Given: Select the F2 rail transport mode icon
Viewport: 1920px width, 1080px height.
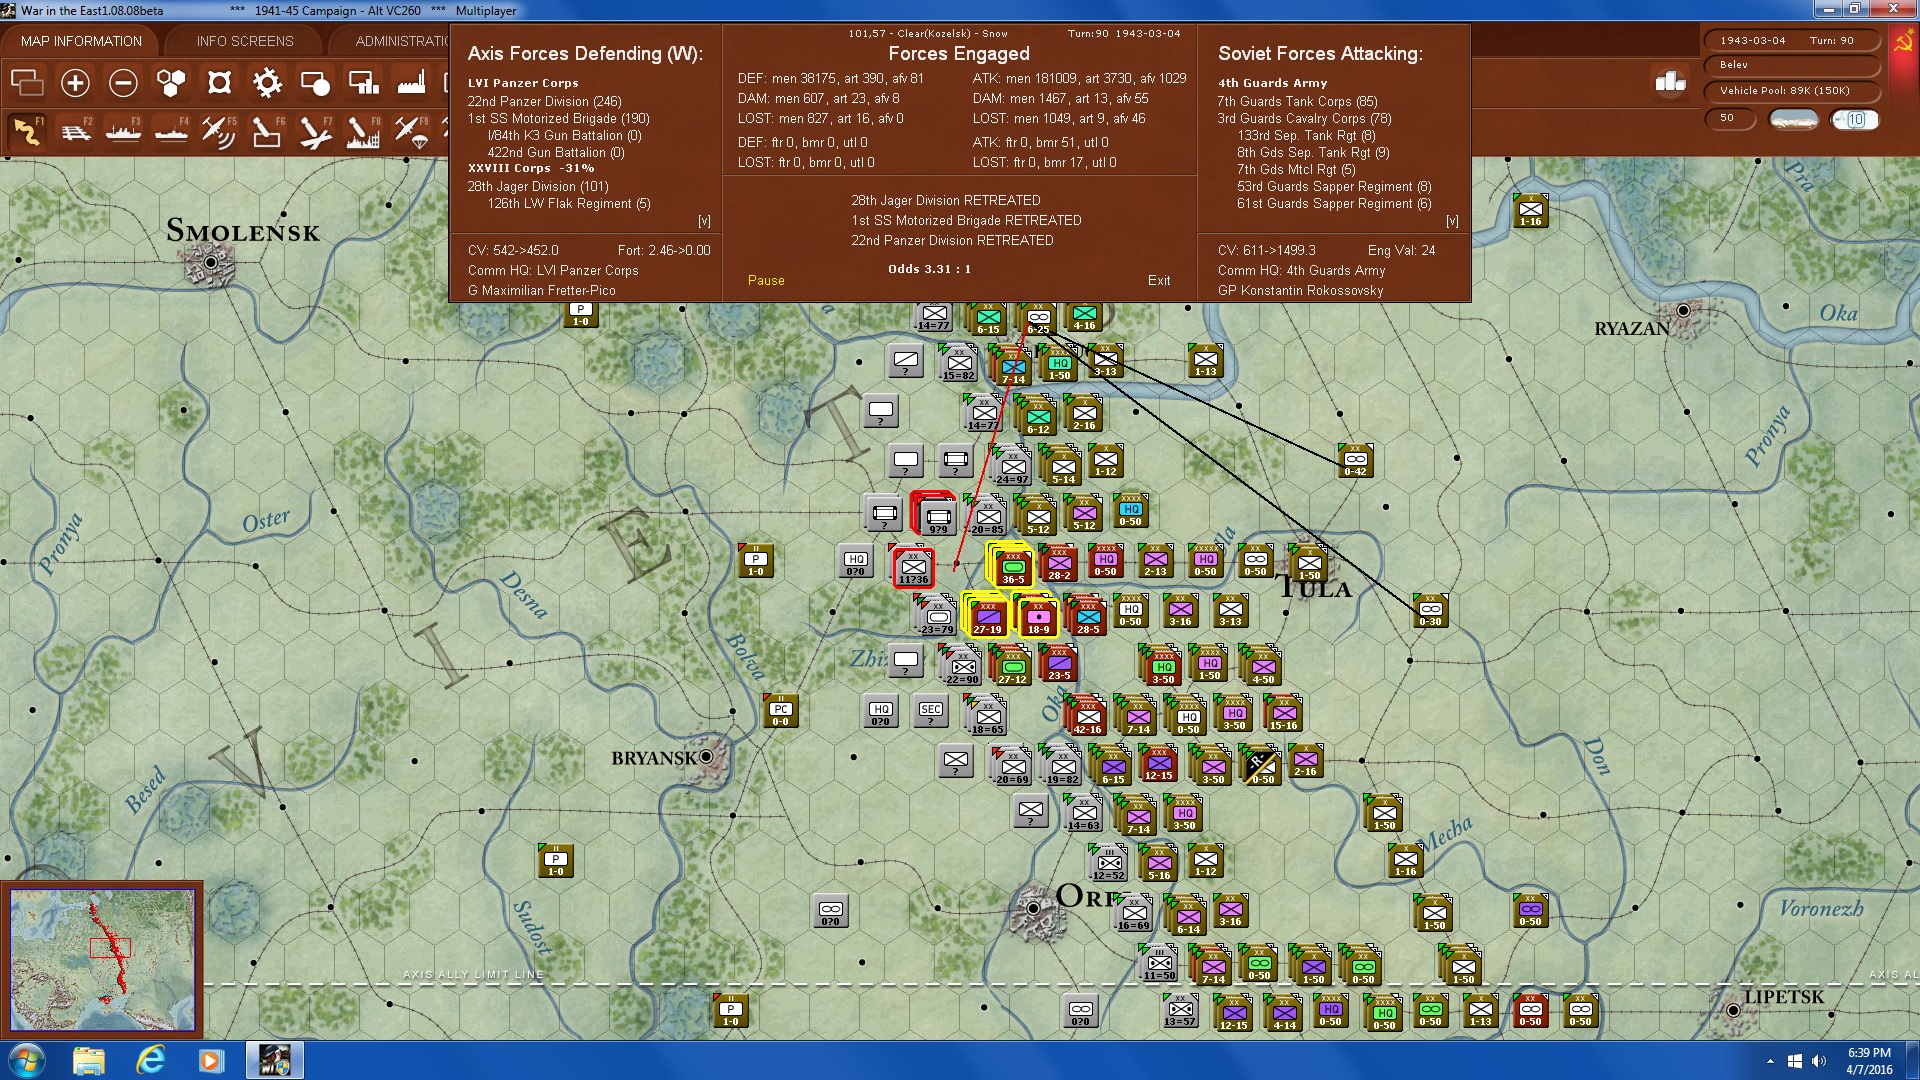Looking at the screenshot, I should 77,131.
